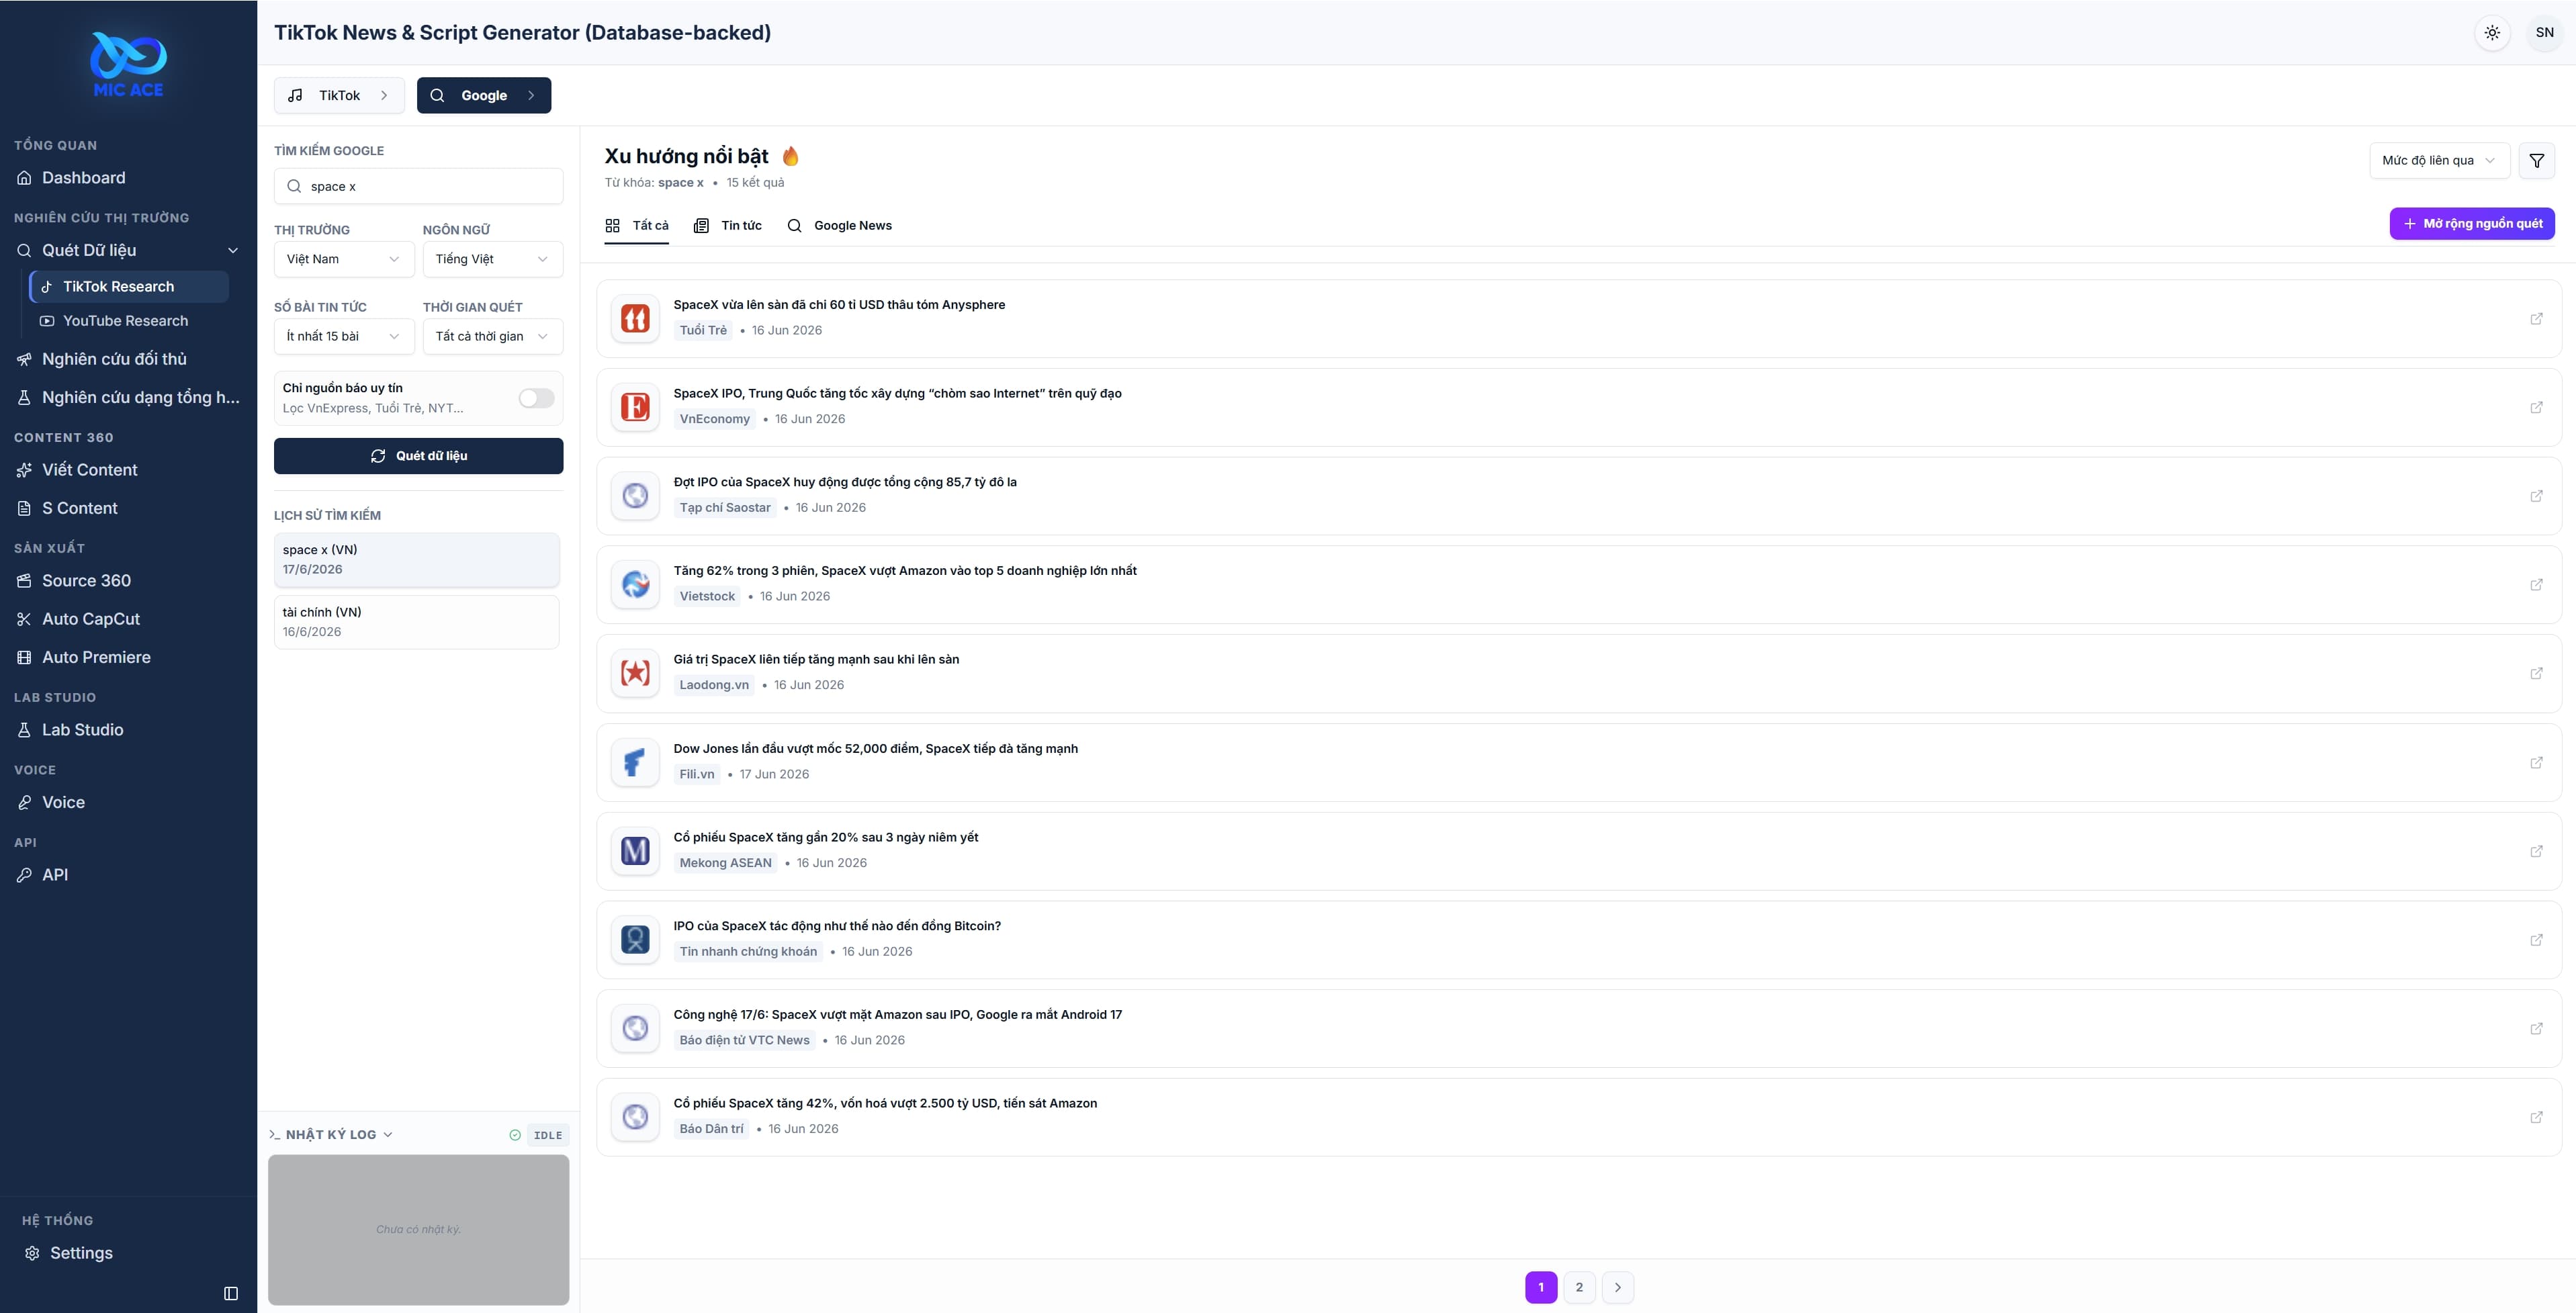Click the next page arrow
The image size is (2576, 1313).
[1617, 1287]
